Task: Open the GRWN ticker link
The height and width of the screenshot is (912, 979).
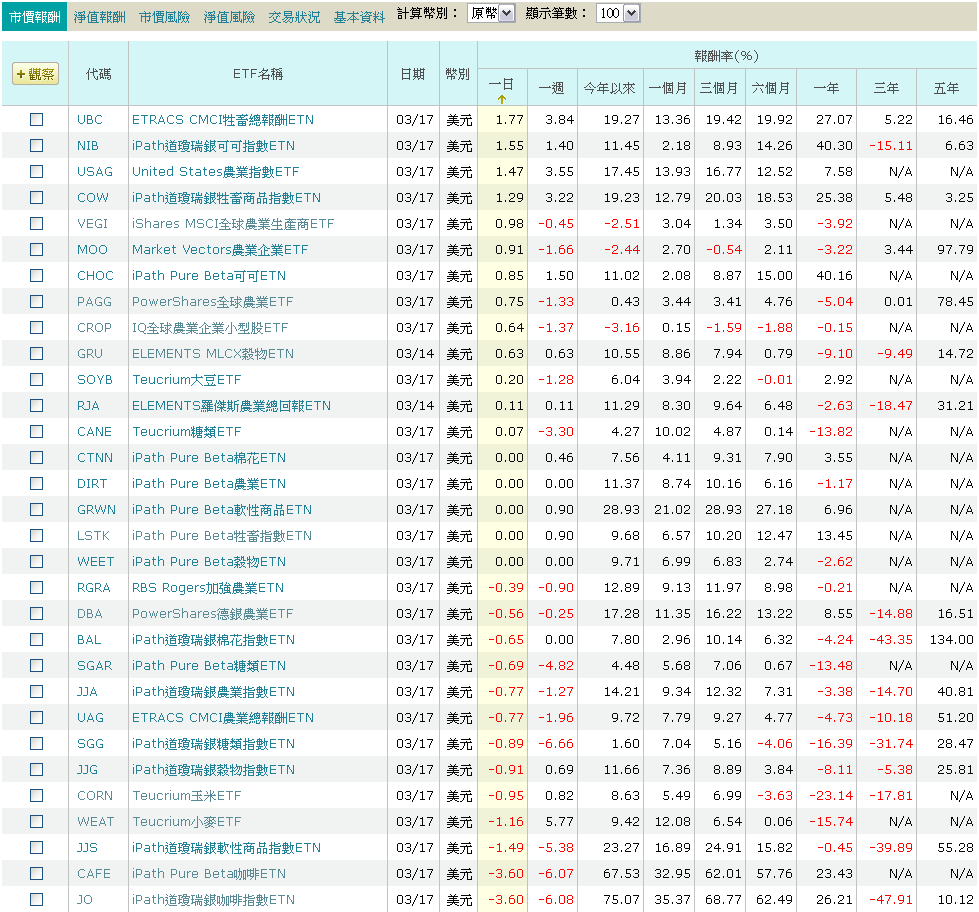Action: [97, 509]
